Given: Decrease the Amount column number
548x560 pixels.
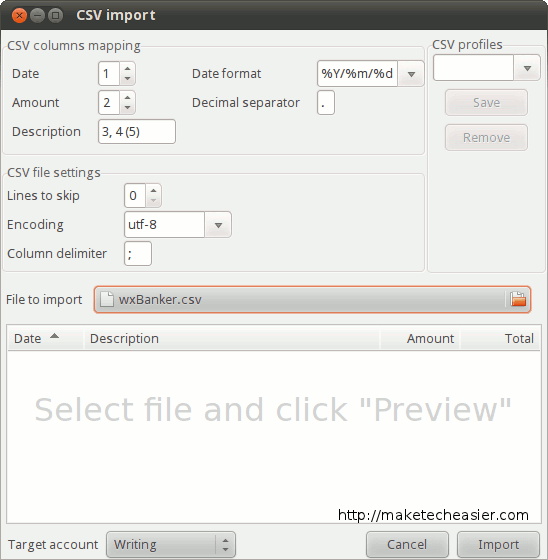Looking at the screenshot, I should [x=128, y=108].
